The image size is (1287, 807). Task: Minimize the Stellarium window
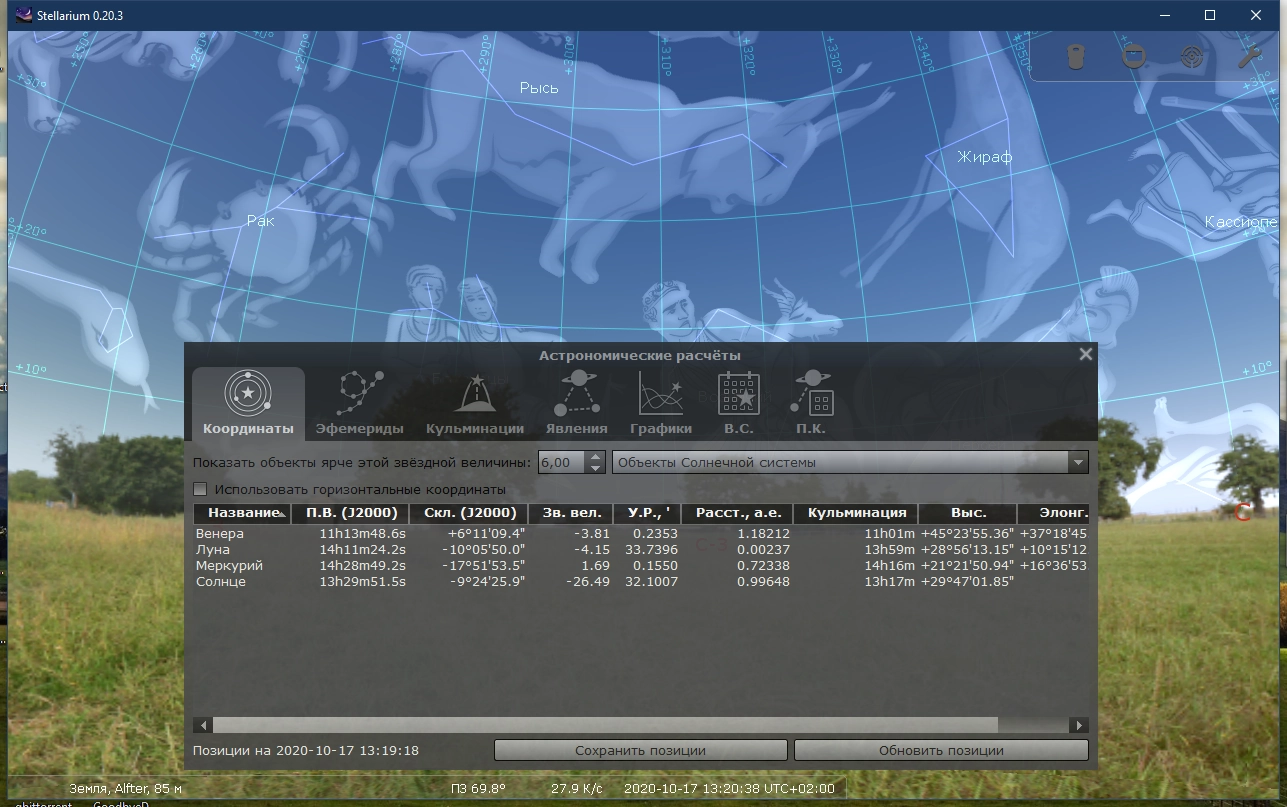[x=1163, y=15]
